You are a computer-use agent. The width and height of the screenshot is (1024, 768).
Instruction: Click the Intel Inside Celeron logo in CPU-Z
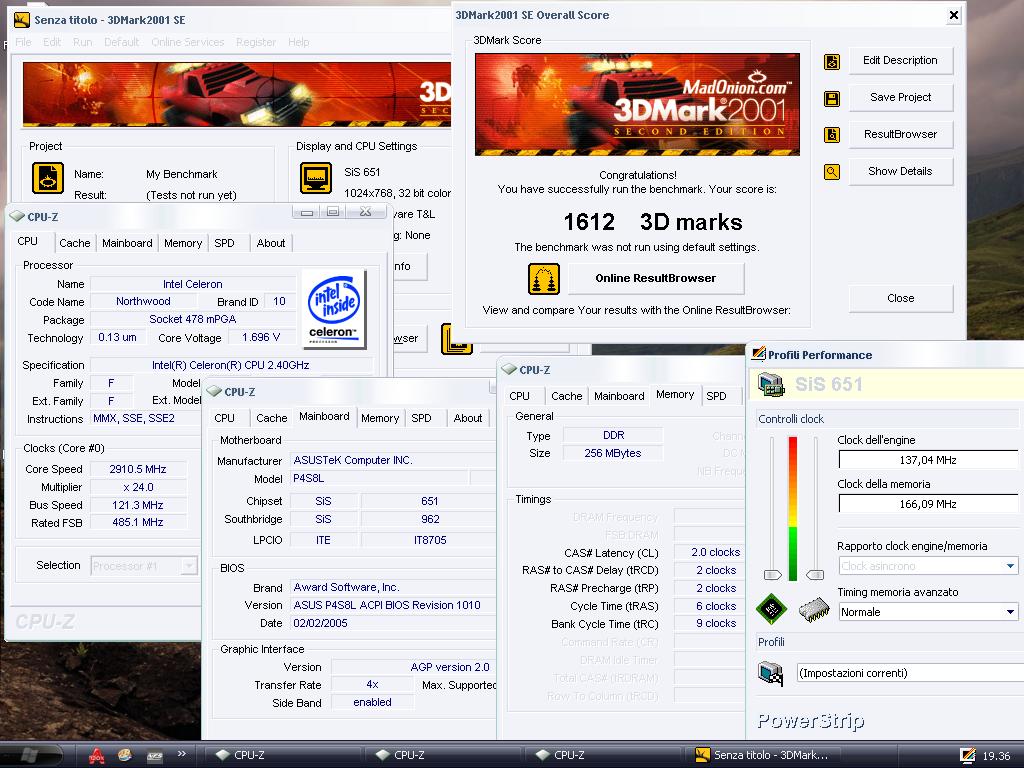[334, 309]
